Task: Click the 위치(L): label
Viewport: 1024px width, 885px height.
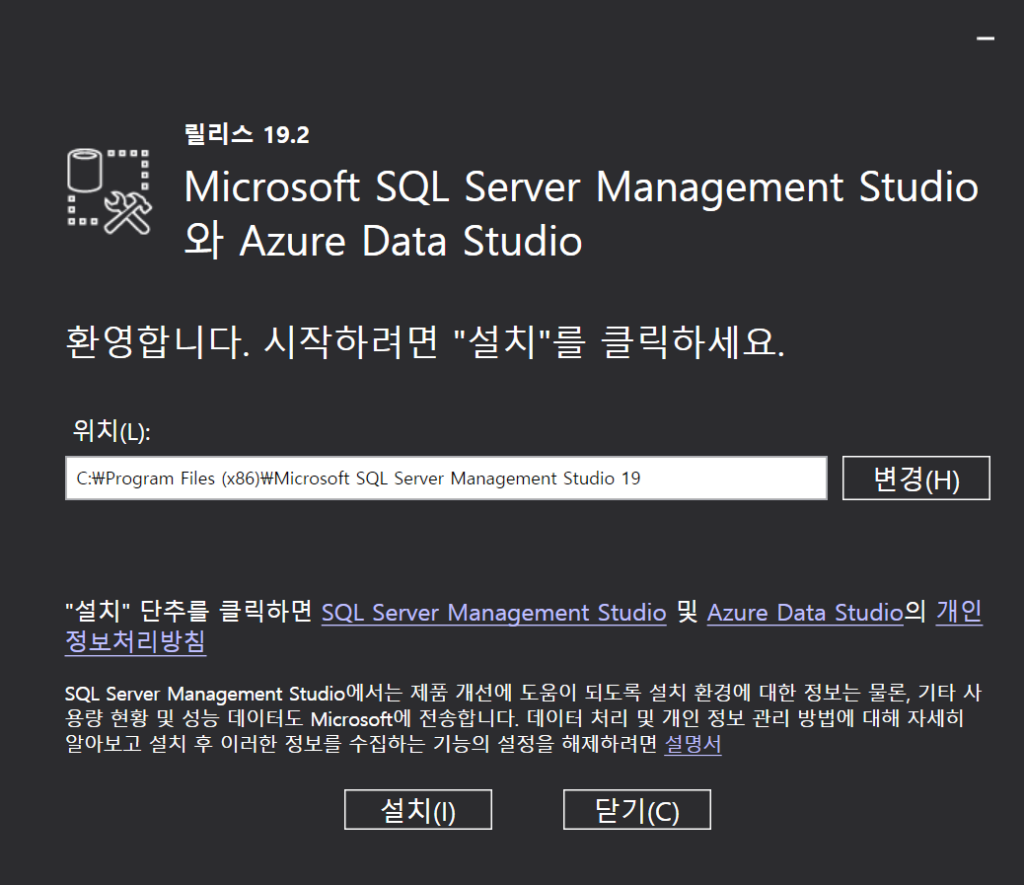Action: pyautogui.click(x=111, y=431)
